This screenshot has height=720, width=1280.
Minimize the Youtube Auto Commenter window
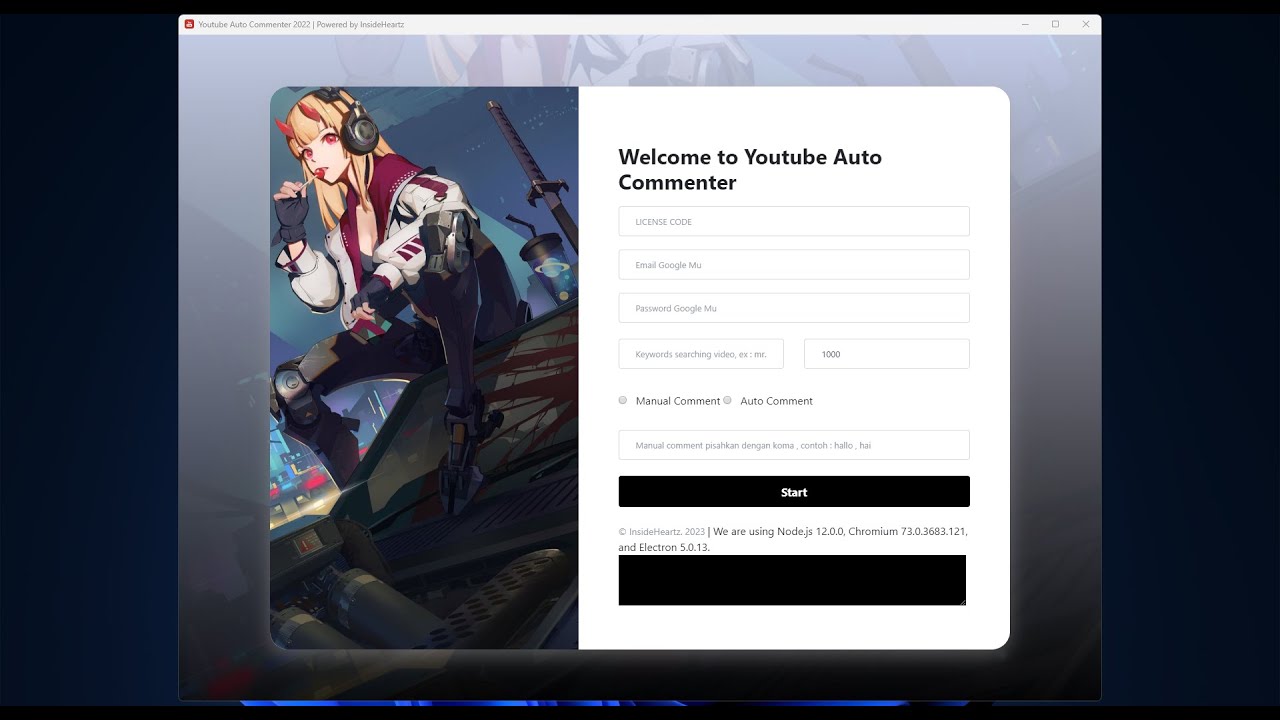1025,24
